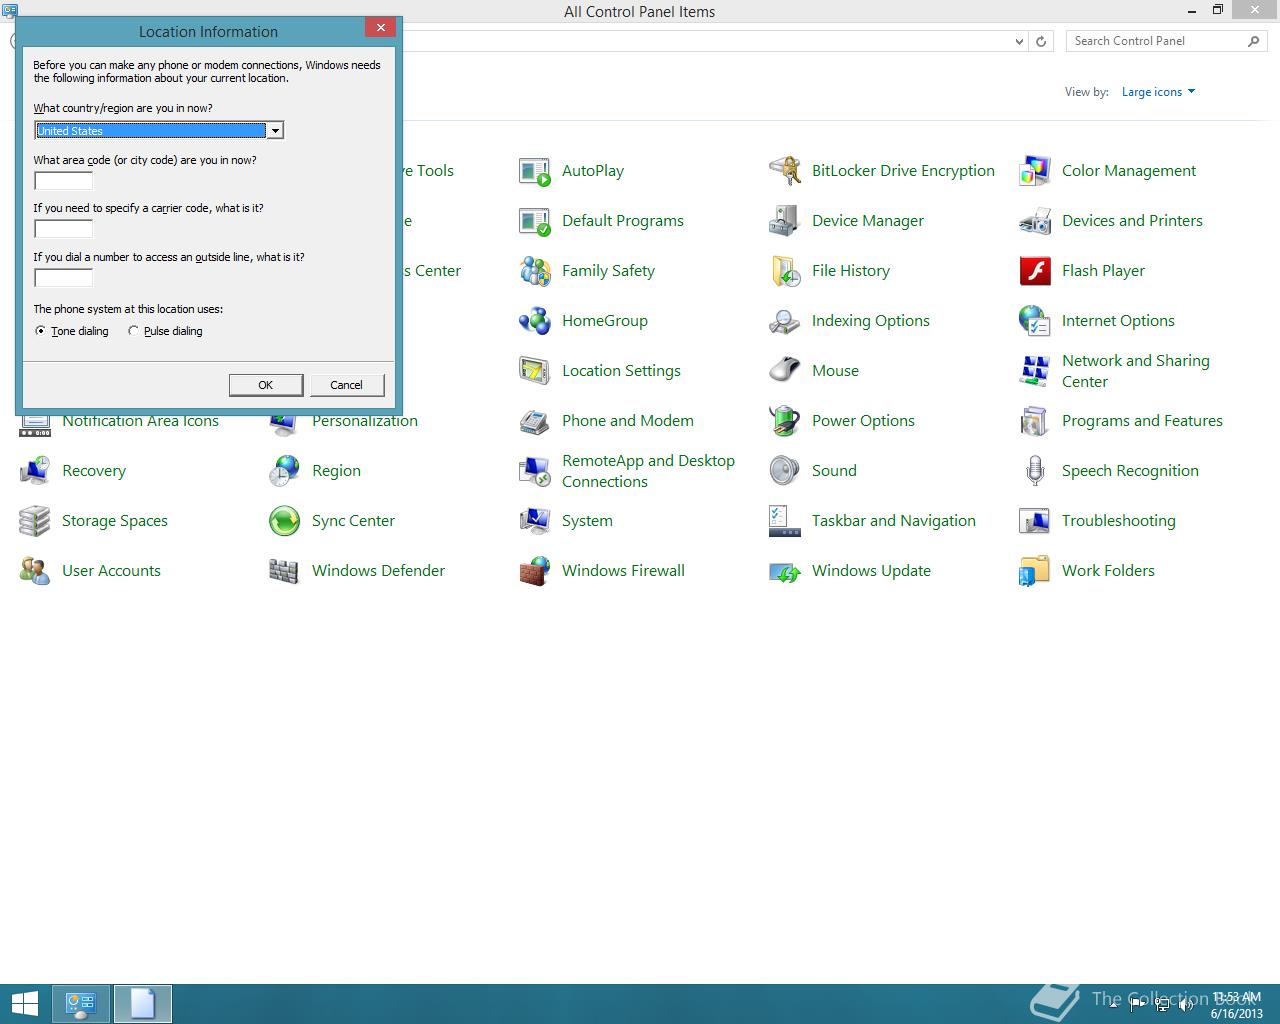The height and width of the screenshot is (1024, 1280).
Task: Open the File History icon
Action: click(x=785, y=271)
